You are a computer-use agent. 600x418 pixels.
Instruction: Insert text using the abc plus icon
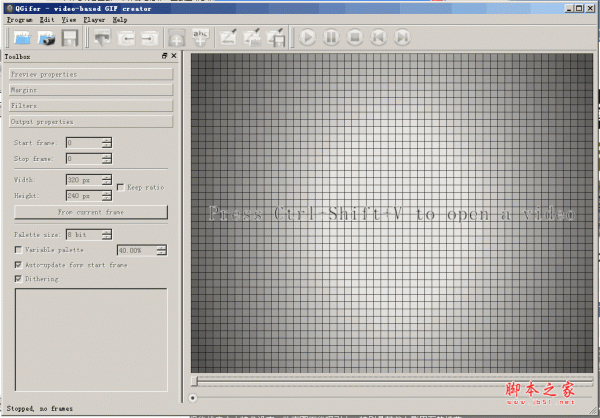201,37
